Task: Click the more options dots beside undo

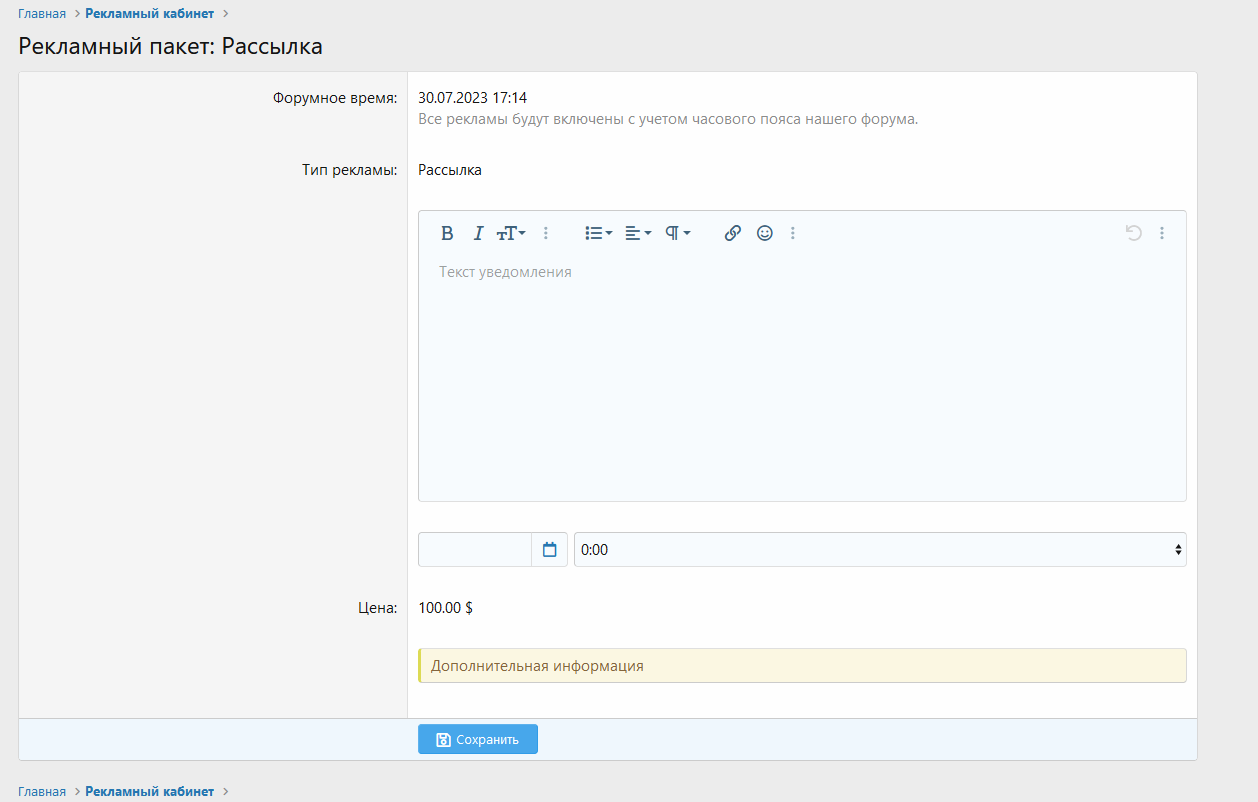Action: (1162, 233)
